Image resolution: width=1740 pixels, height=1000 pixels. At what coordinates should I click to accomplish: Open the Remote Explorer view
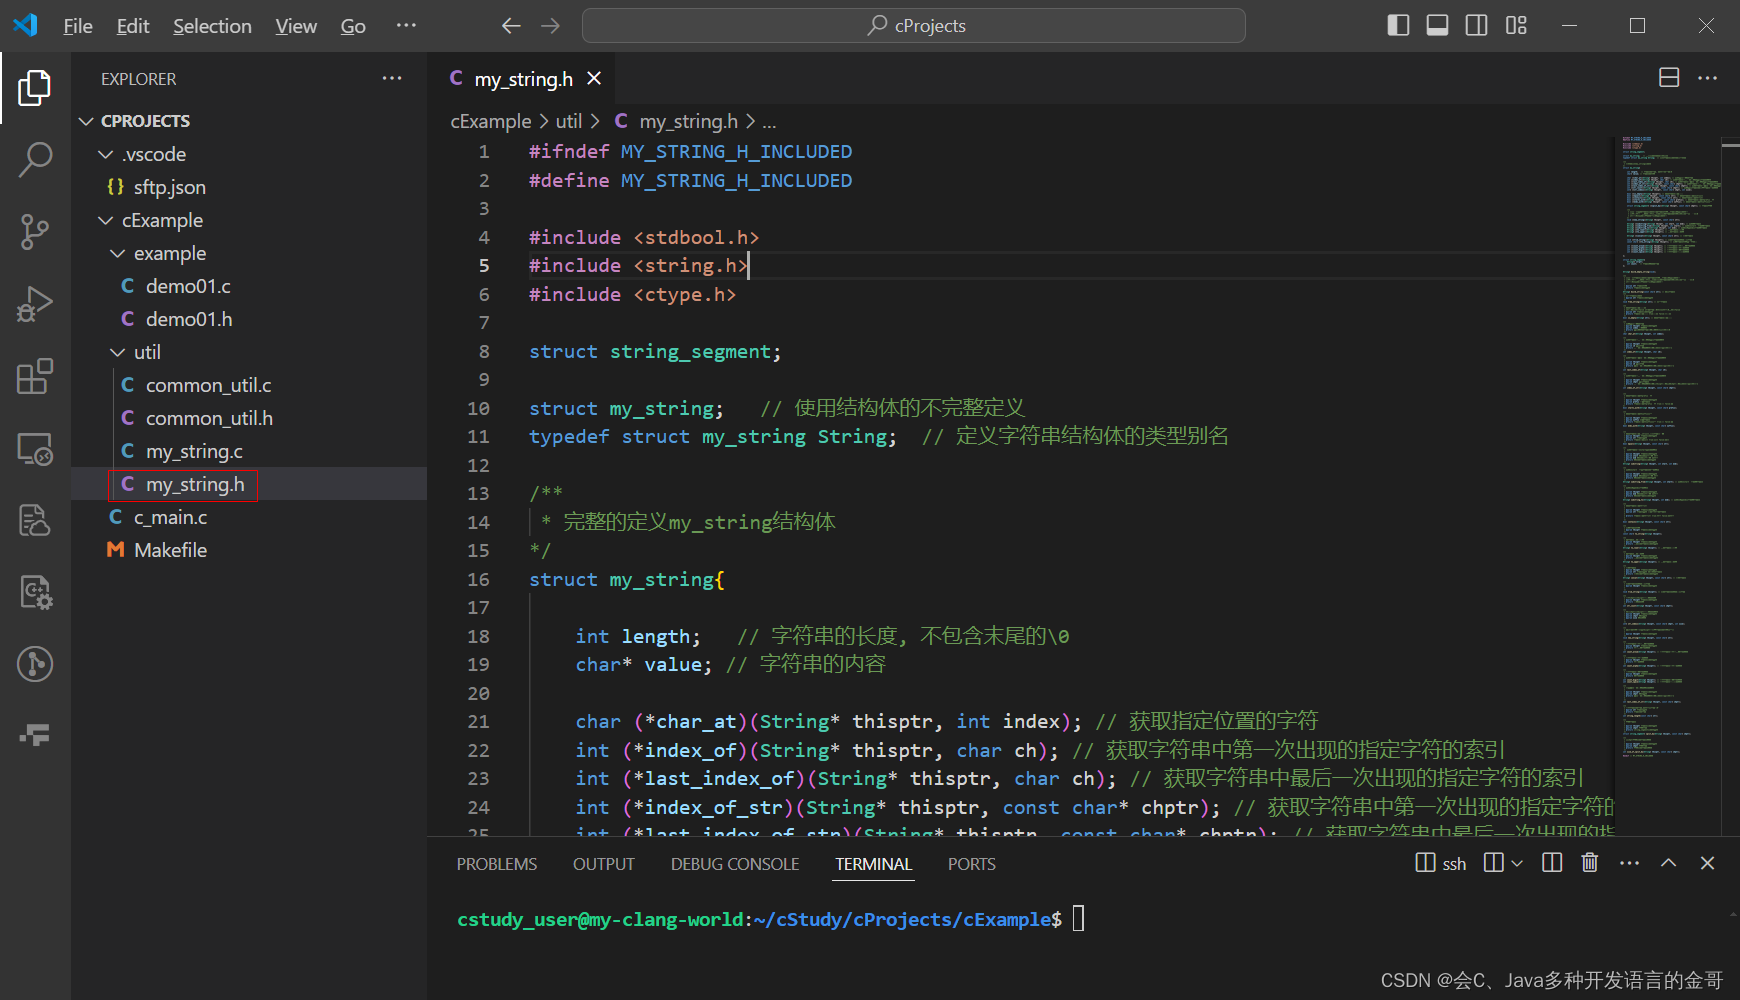35,449
